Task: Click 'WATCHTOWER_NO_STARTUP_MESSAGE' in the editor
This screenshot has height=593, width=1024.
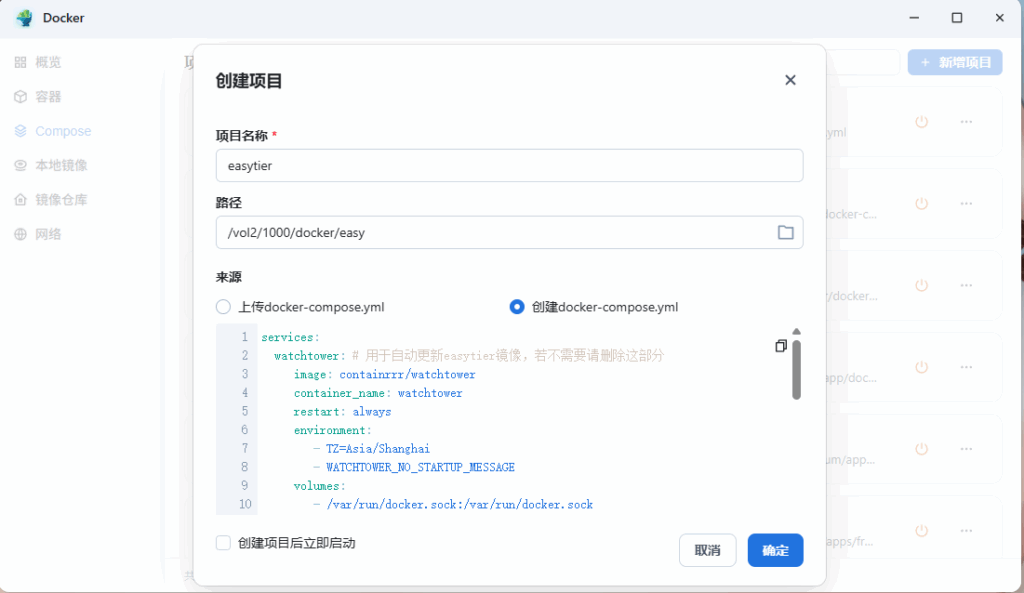Action: point(421,467)
